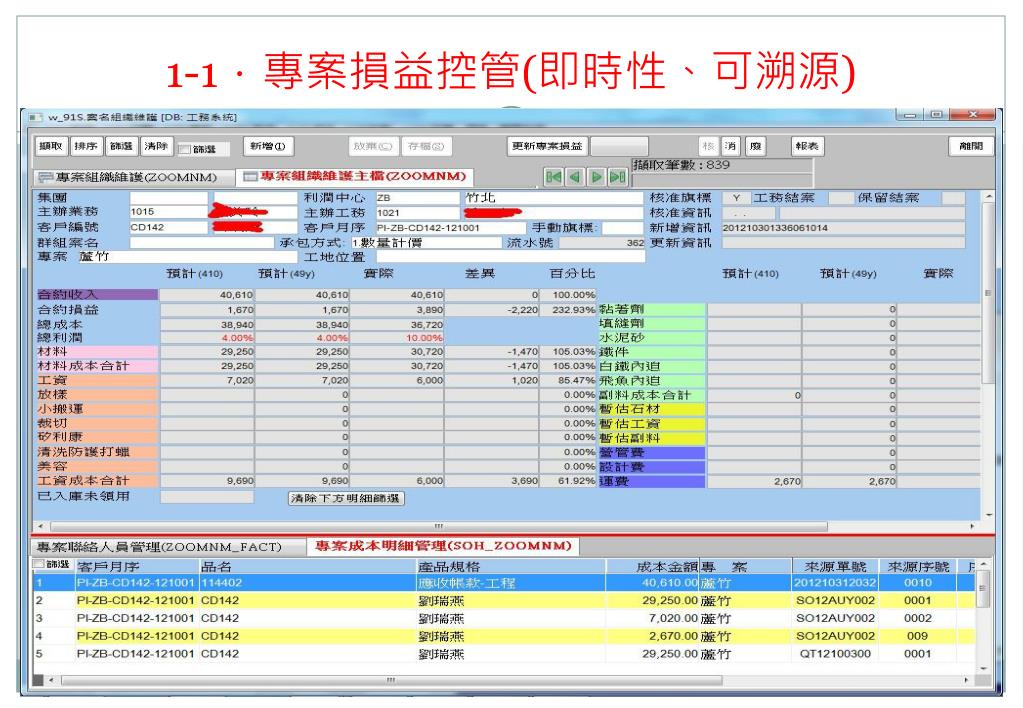Click the 客戶月序 field PI-ZB-CD142-121001
1023x708 pixels.
click(x=450, y=228)
